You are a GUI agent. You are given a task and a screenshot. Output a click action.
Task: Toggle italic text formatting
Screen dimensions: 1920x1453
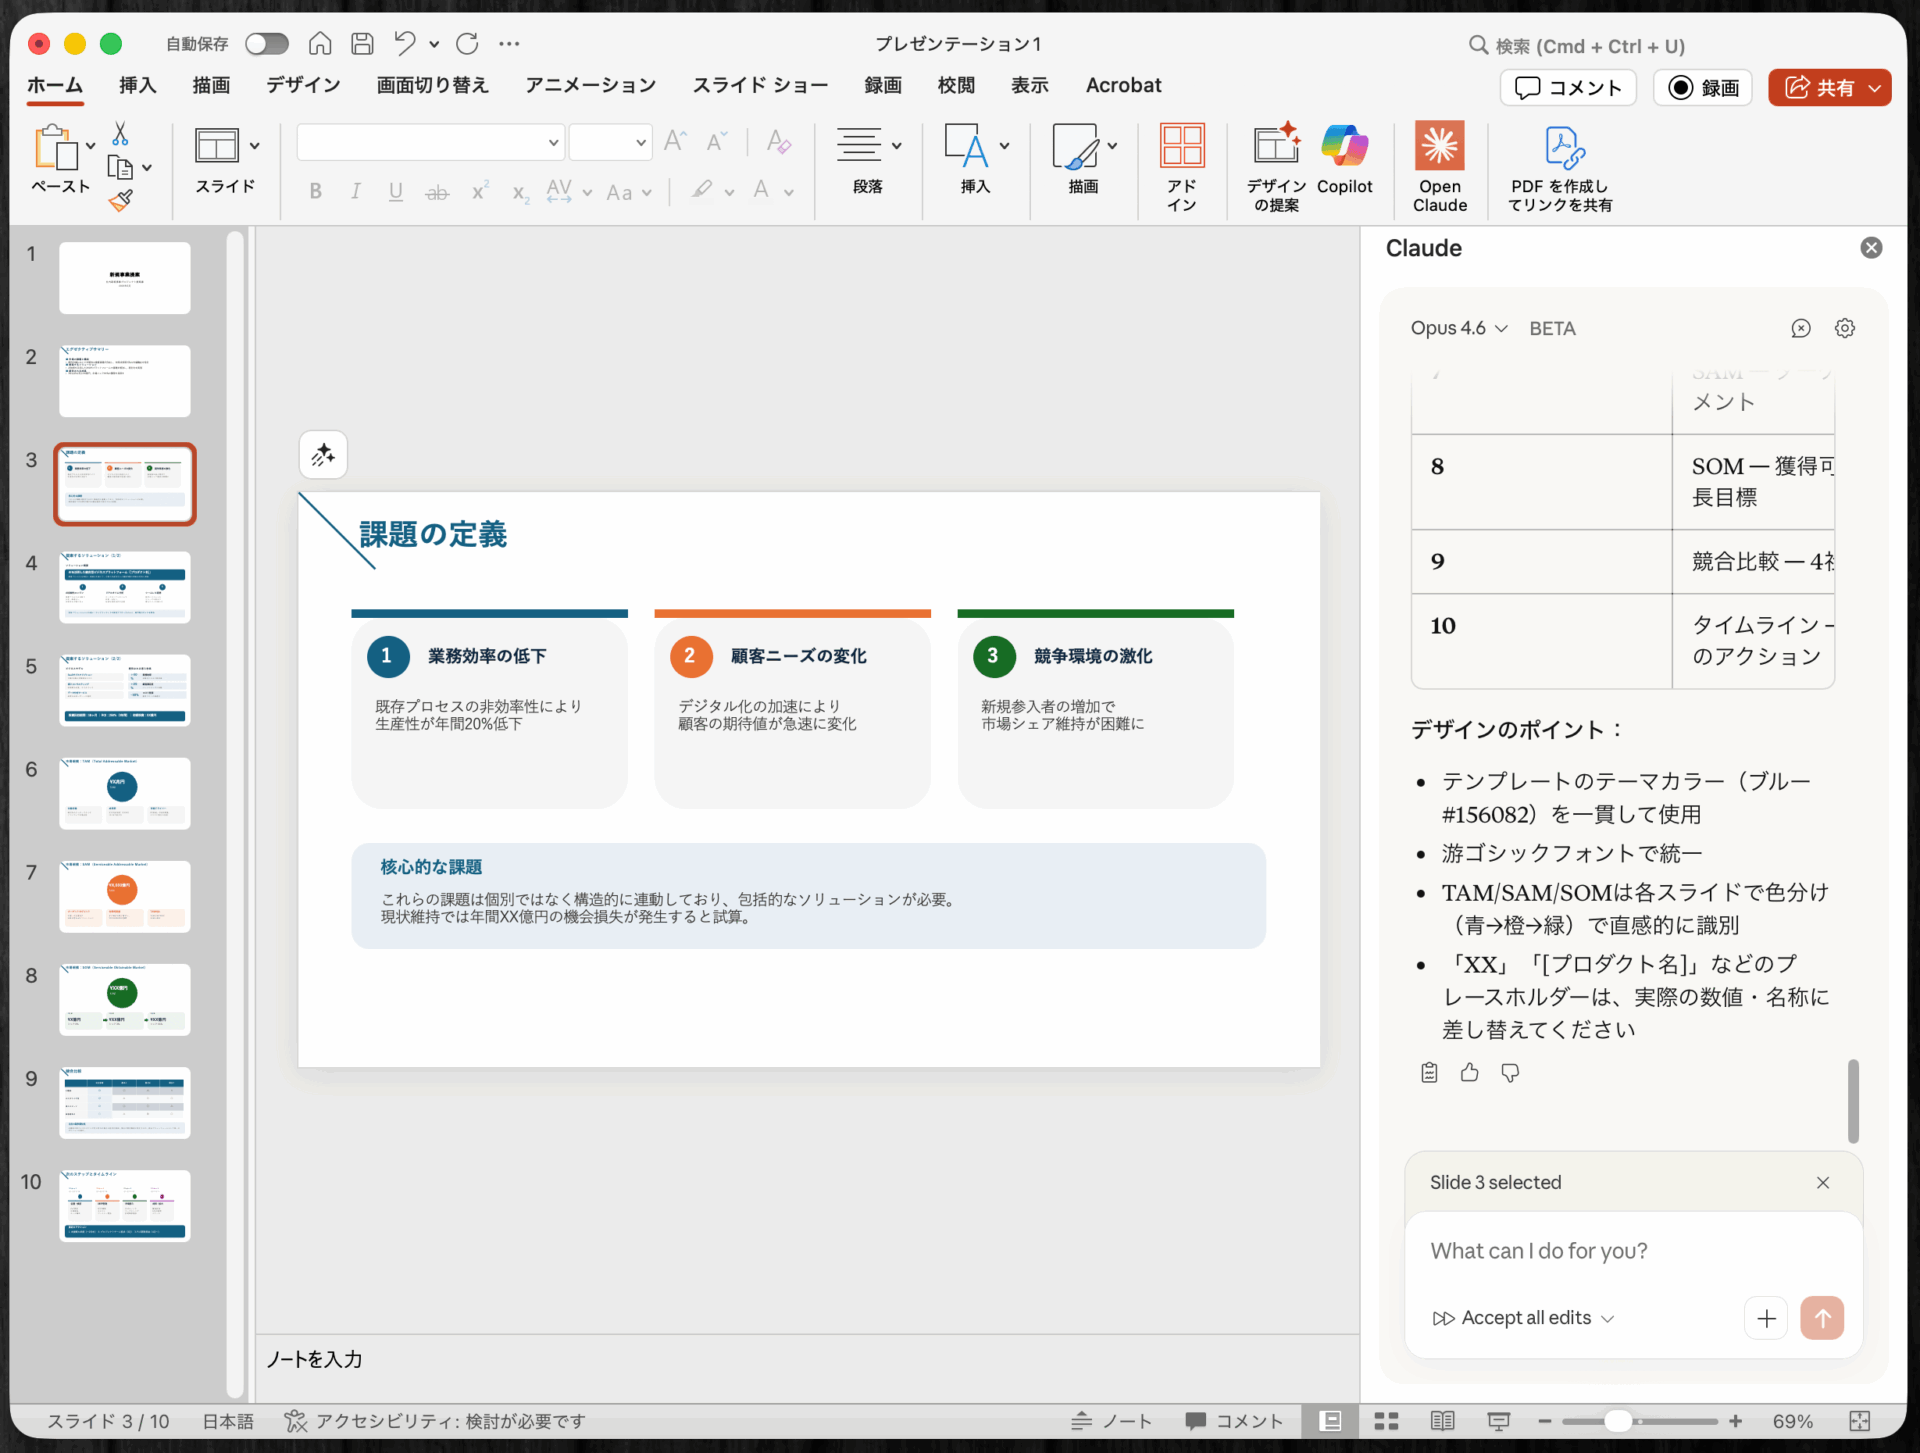[x=355, y=191]
